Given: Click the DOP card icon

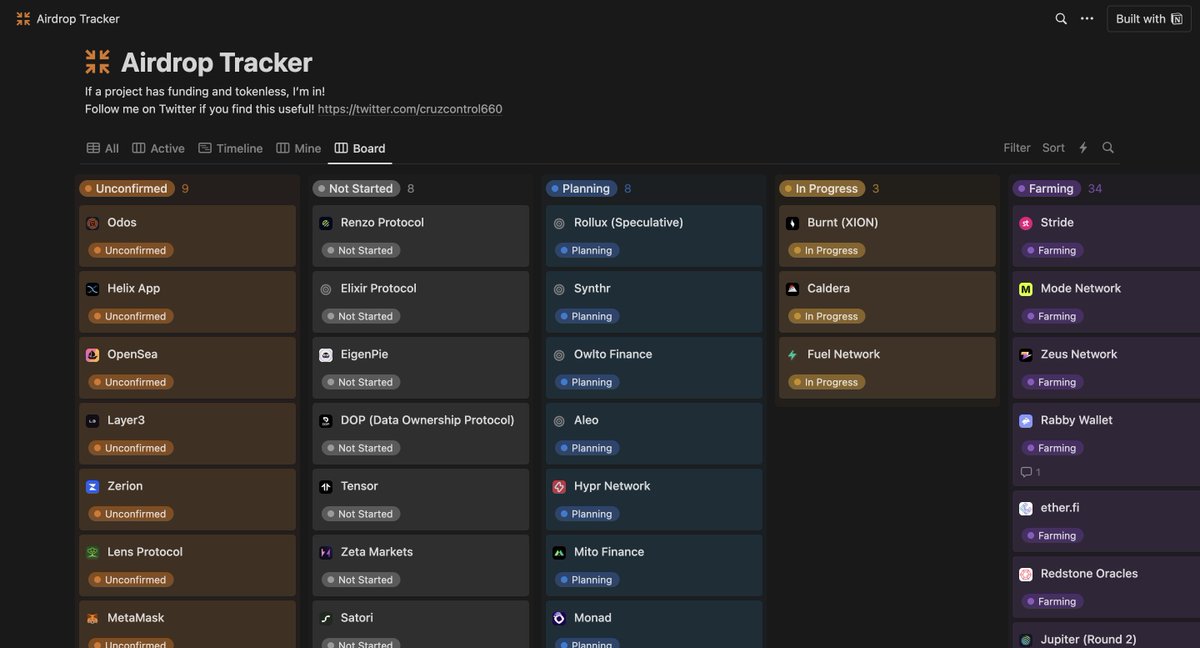Looking at the screenshot, I should coord(326,421).
